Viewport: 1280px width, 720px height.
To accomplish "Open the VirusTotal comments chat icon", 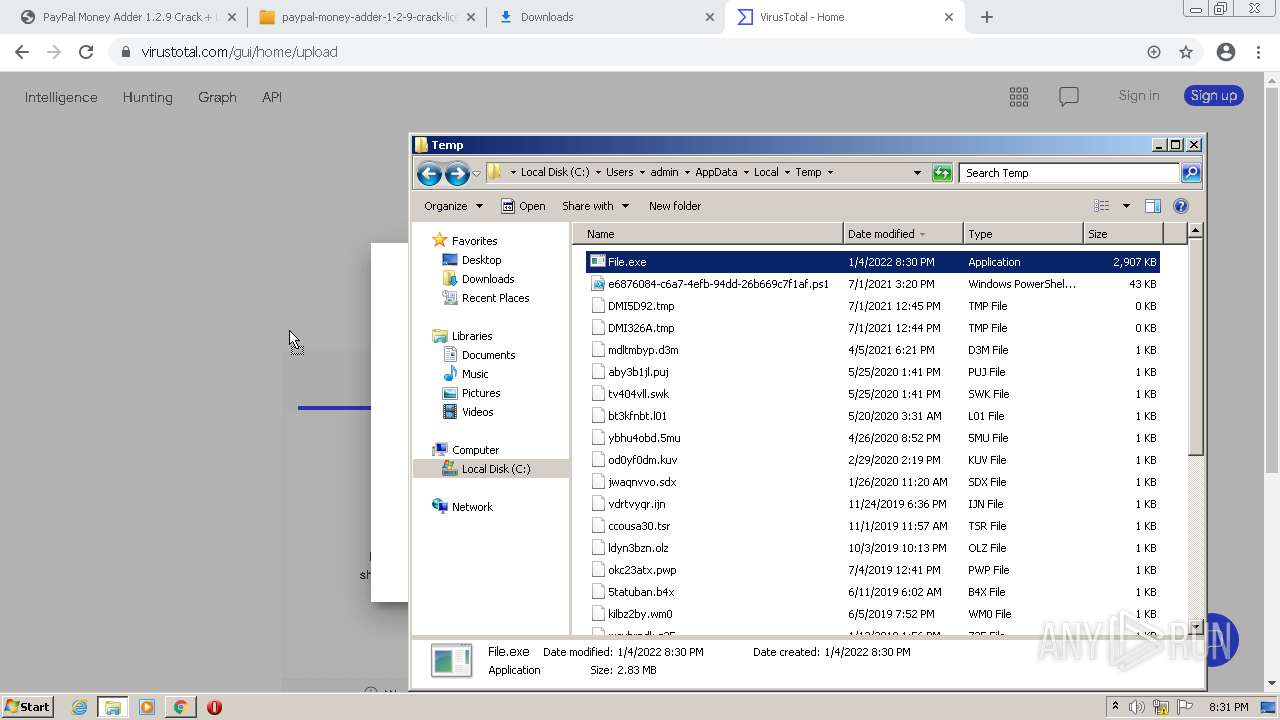I will [x=1069, y=96].
